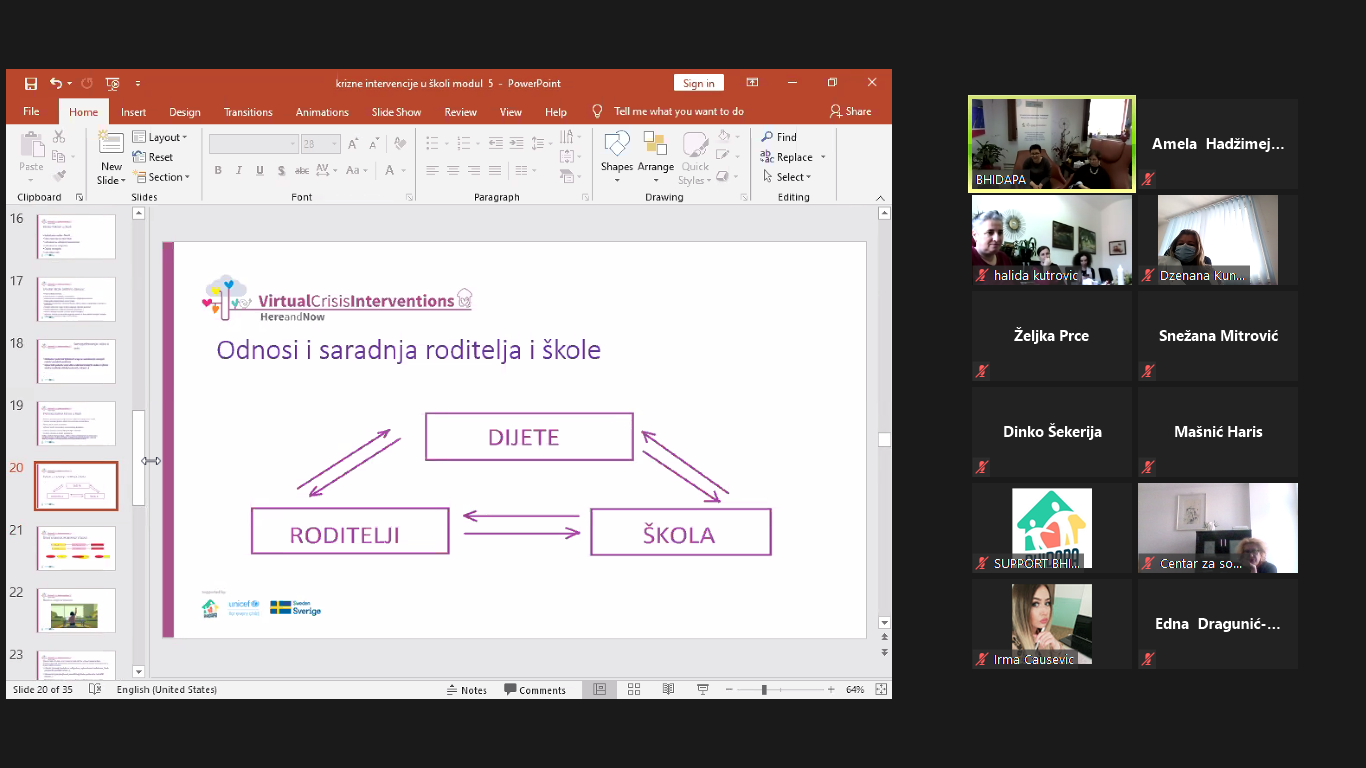Toggle Normal view button in status bar
This screenshot has height=768, width=1366.
[600, 690]
